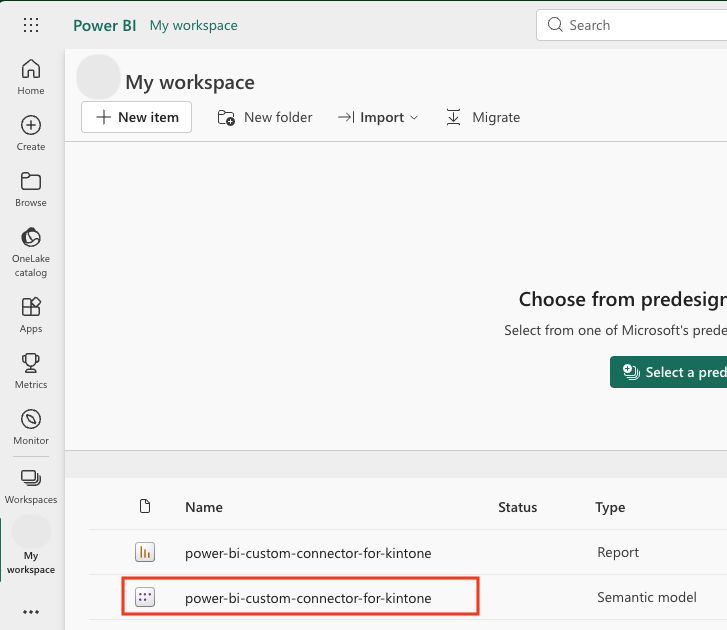Click the New item button

click(x=136, y=117)
